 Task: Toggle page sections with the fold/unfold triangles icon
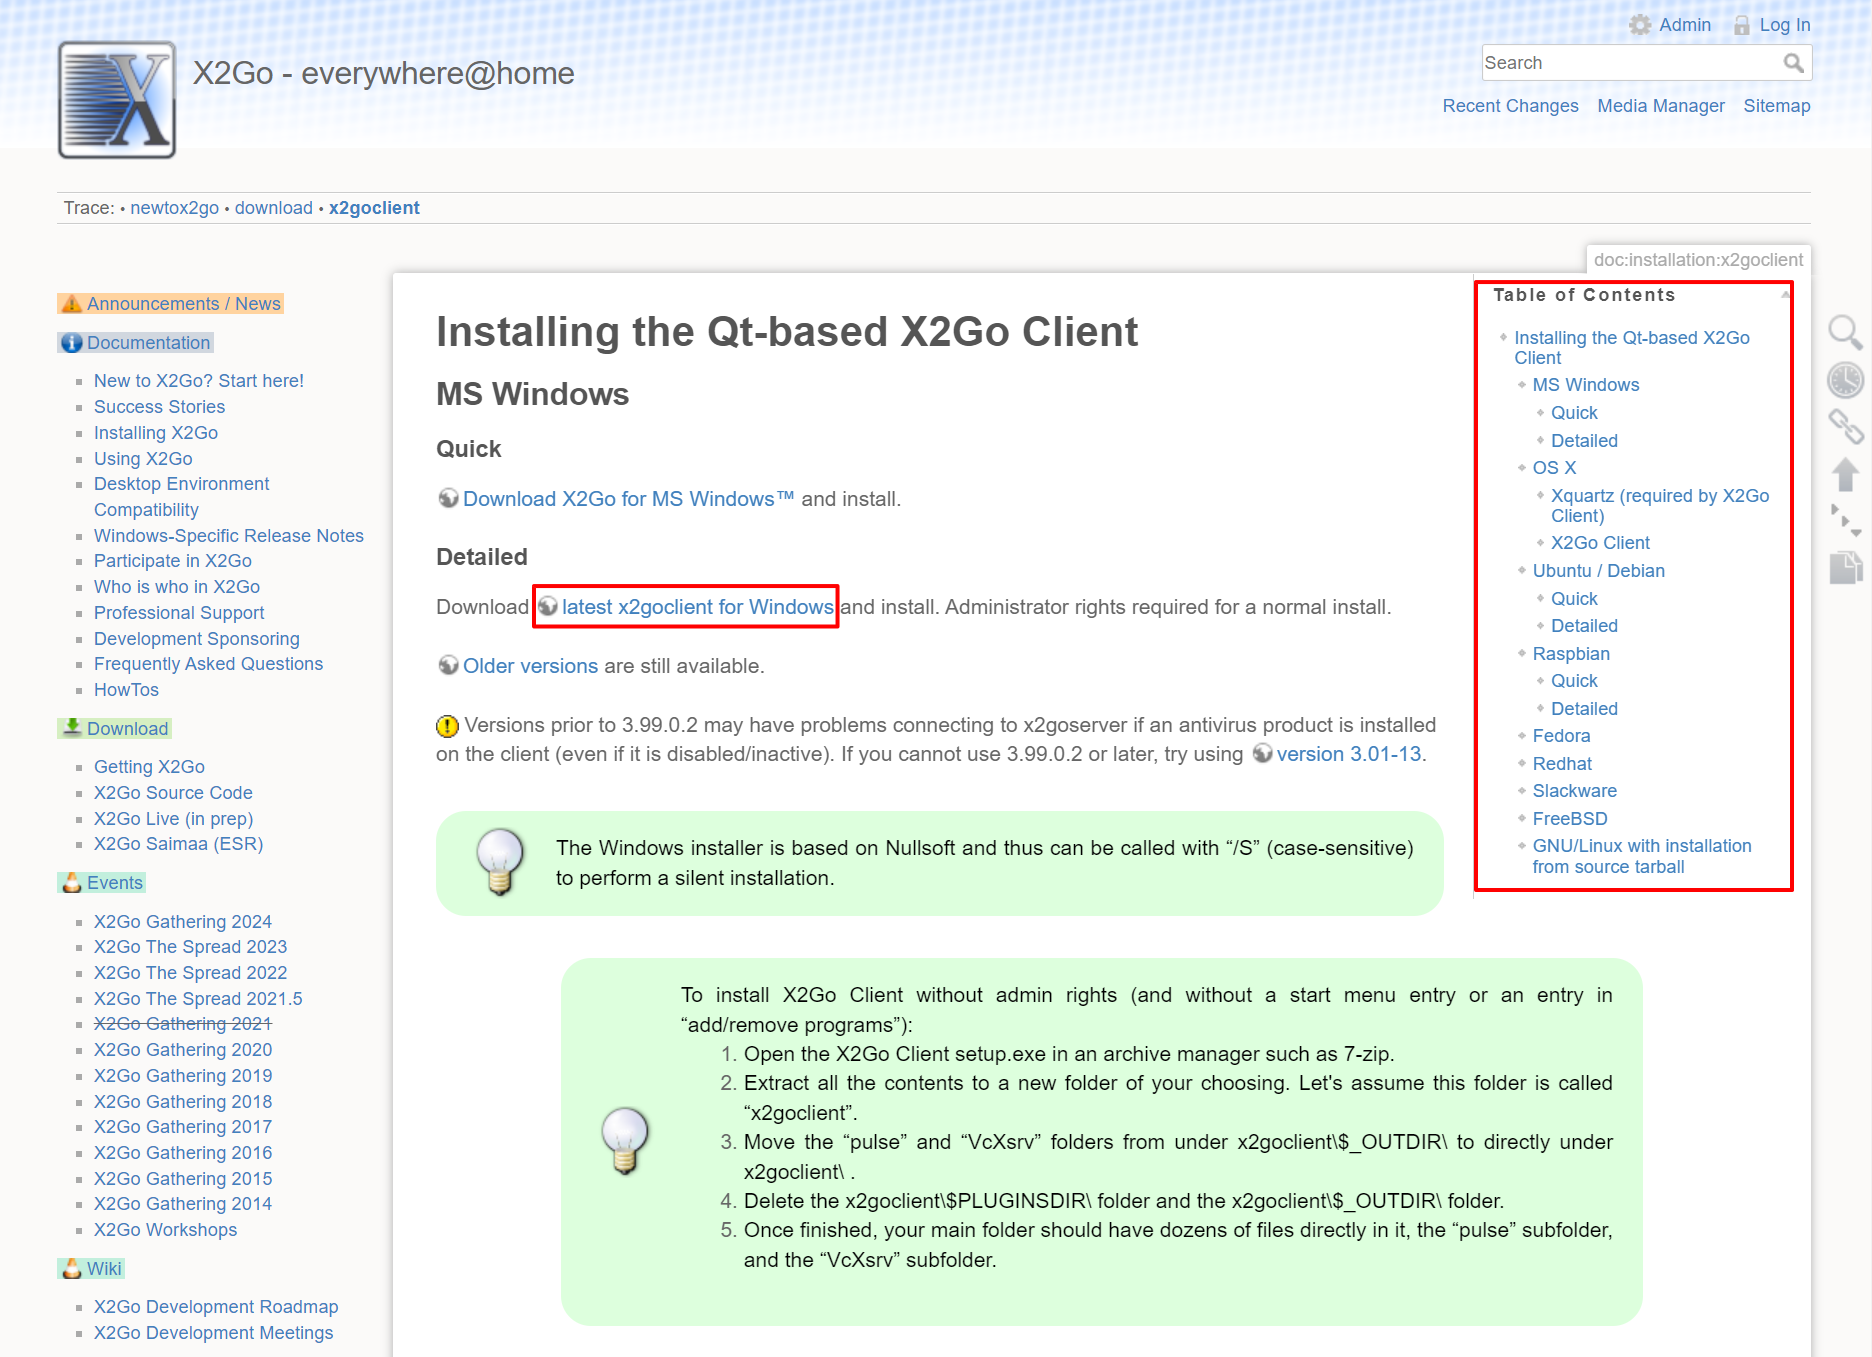pos(1845,518)
